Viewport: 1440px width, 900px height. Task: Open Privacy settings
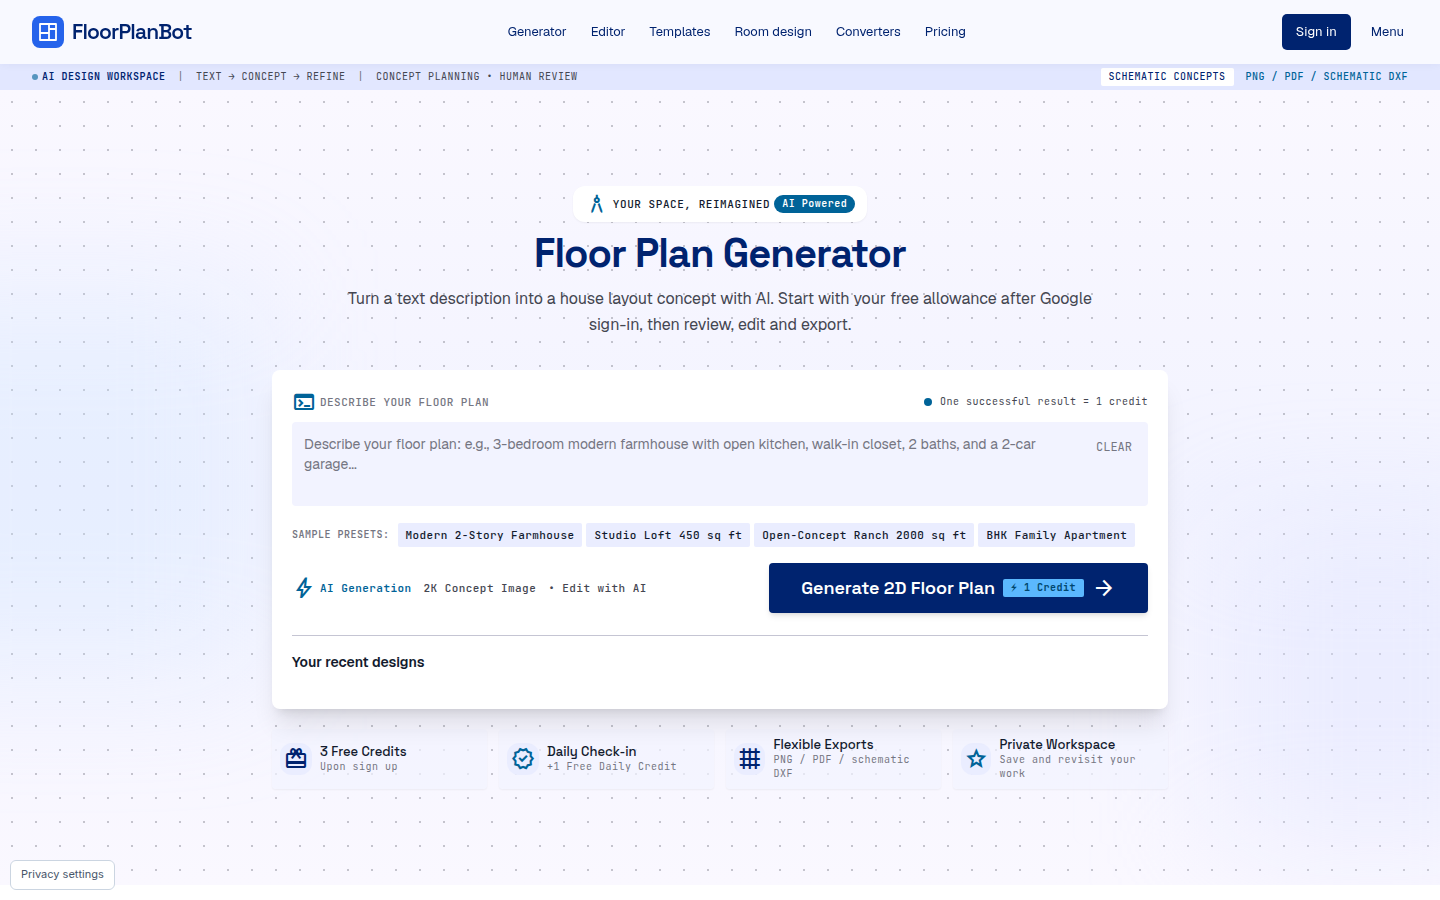(x=62, y=874)
